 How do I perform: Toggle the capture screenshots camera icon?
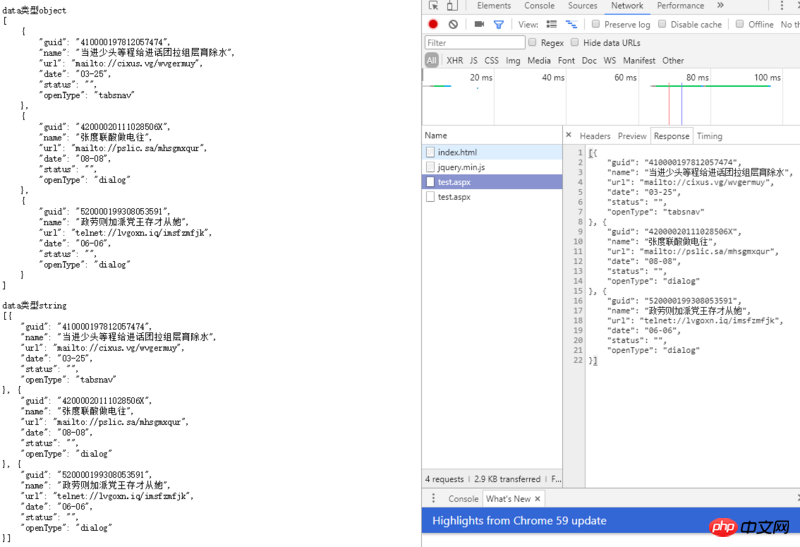point(479,24)
